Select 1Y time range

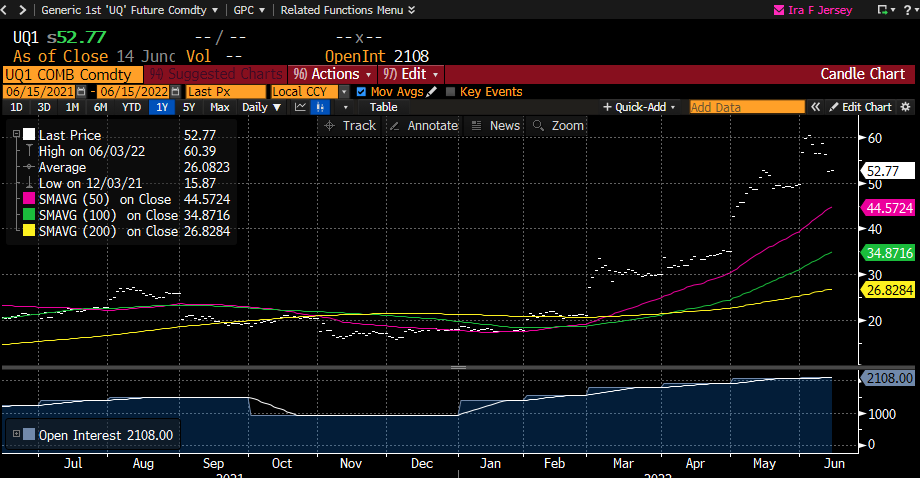click(x=162, y=107)
